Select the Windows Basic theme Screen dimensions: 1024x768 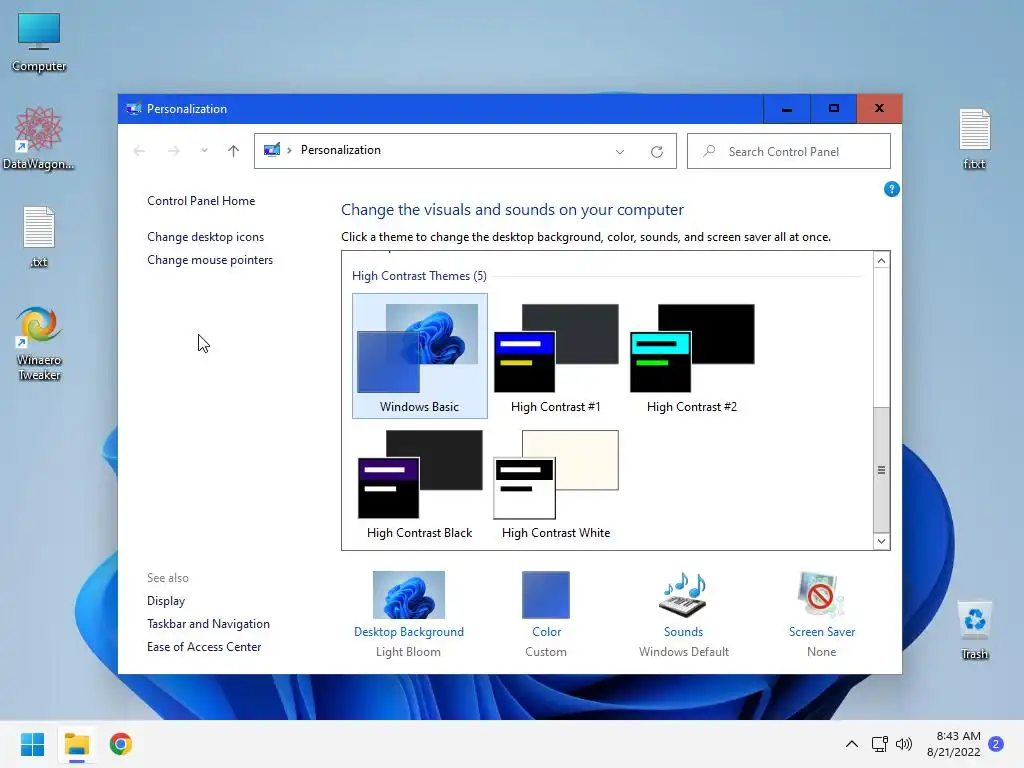[419, 356]
